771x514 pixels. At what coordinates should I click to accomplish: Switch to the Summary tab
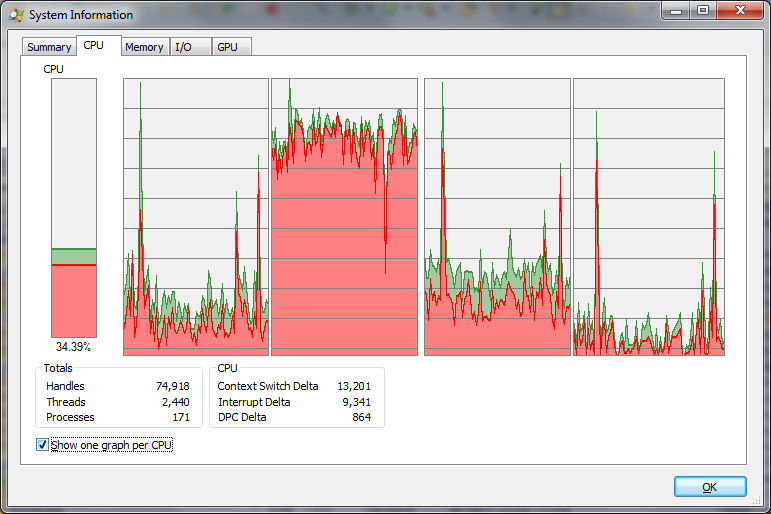(x=49, y=47)
